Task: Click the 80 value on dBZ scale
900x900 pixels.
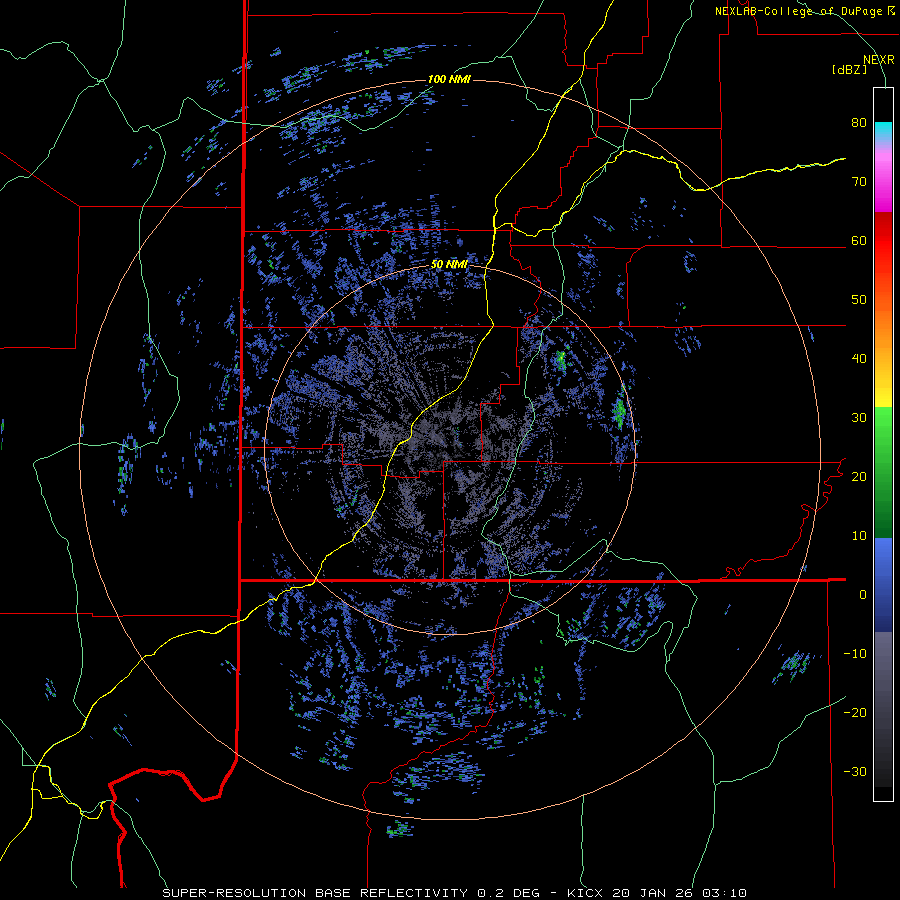Action: click(859, 123)
